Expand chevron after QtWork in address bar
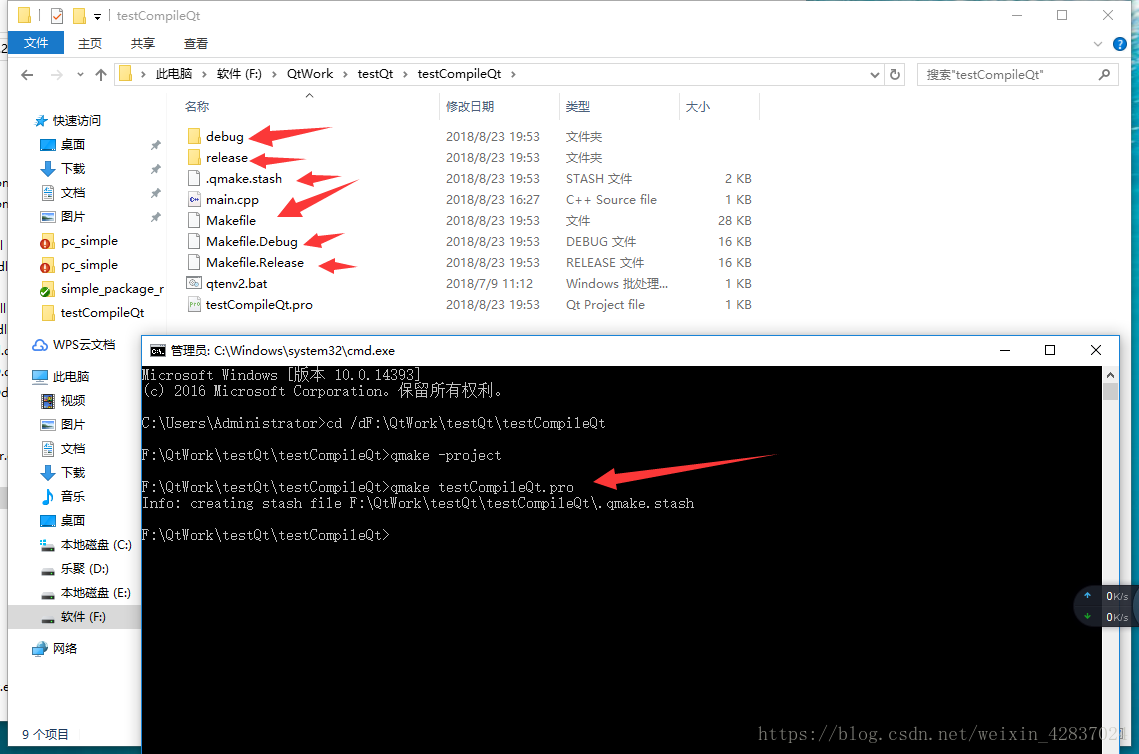The height and width of the screenshot is (754, 1139). tap(345, 74)
